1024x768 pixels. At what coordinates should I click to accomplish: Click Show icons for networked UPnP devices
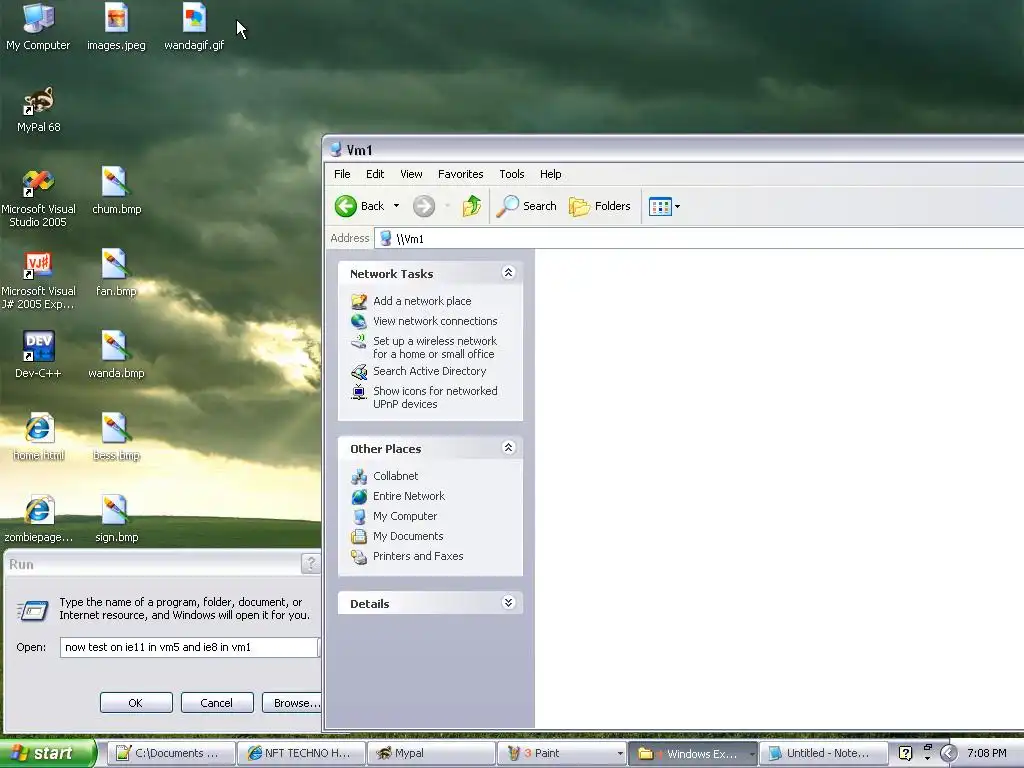[435, 398]
